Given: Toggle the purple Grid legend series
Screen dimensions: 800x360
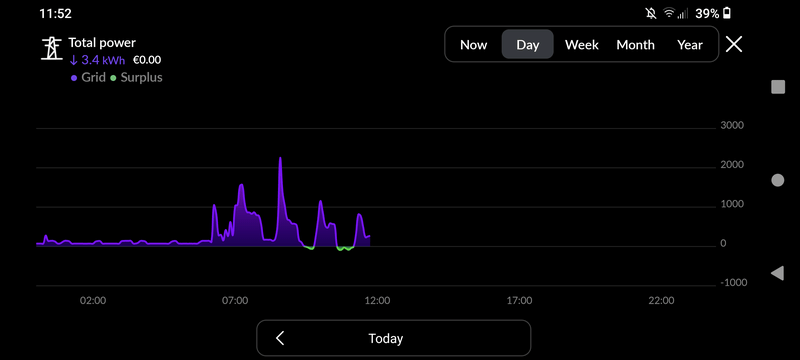Looking at the screenshot, I should coord(88,78).
